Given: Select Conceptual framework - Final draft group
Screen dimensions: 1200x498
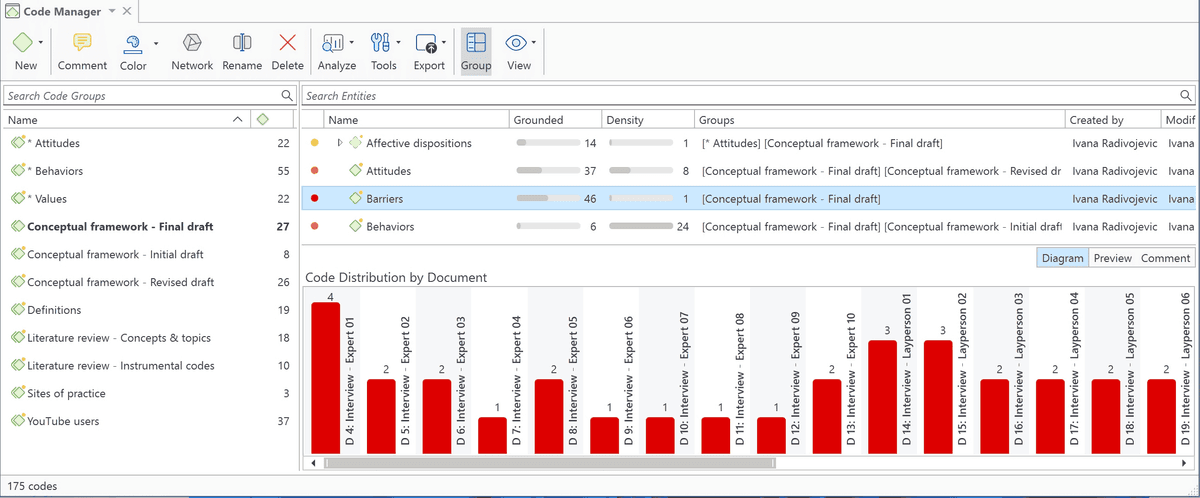Looking at the screenshot, I should (x=150, y=227).
